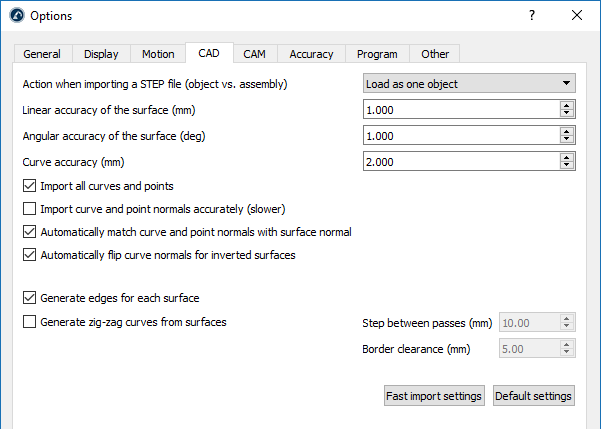This screenshot has height=429, width=601.
Task: Click the linear accuracy value field
Action: click(460, 110)
